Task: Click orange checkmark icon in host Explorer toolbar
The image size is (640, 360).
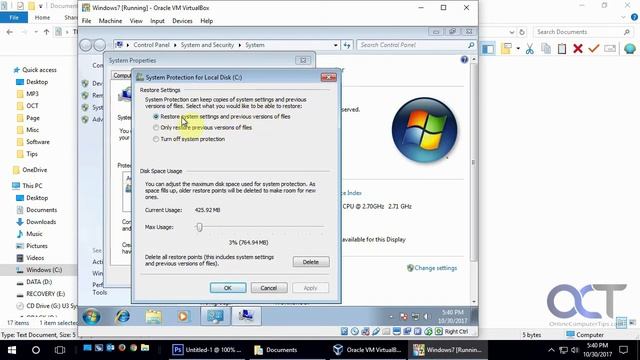Action: pos(593,49)
